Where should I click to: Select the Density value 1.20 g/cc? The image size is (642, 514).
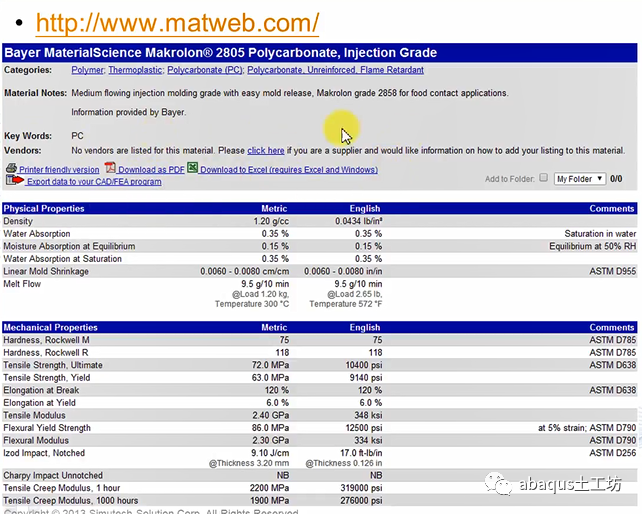tap(271, 221)
